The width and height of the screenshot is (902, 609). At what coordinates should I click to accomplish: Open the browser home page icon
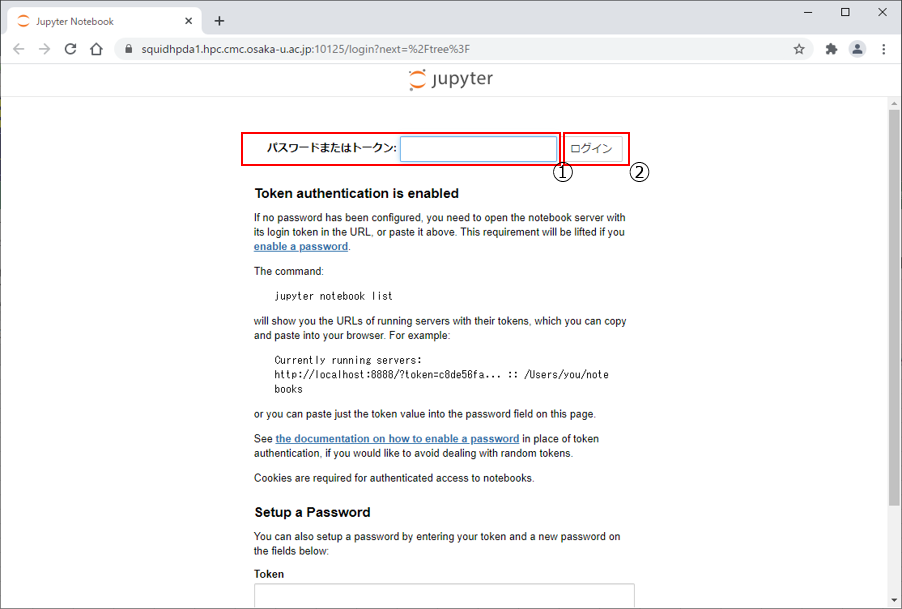(x=96, y=49)
